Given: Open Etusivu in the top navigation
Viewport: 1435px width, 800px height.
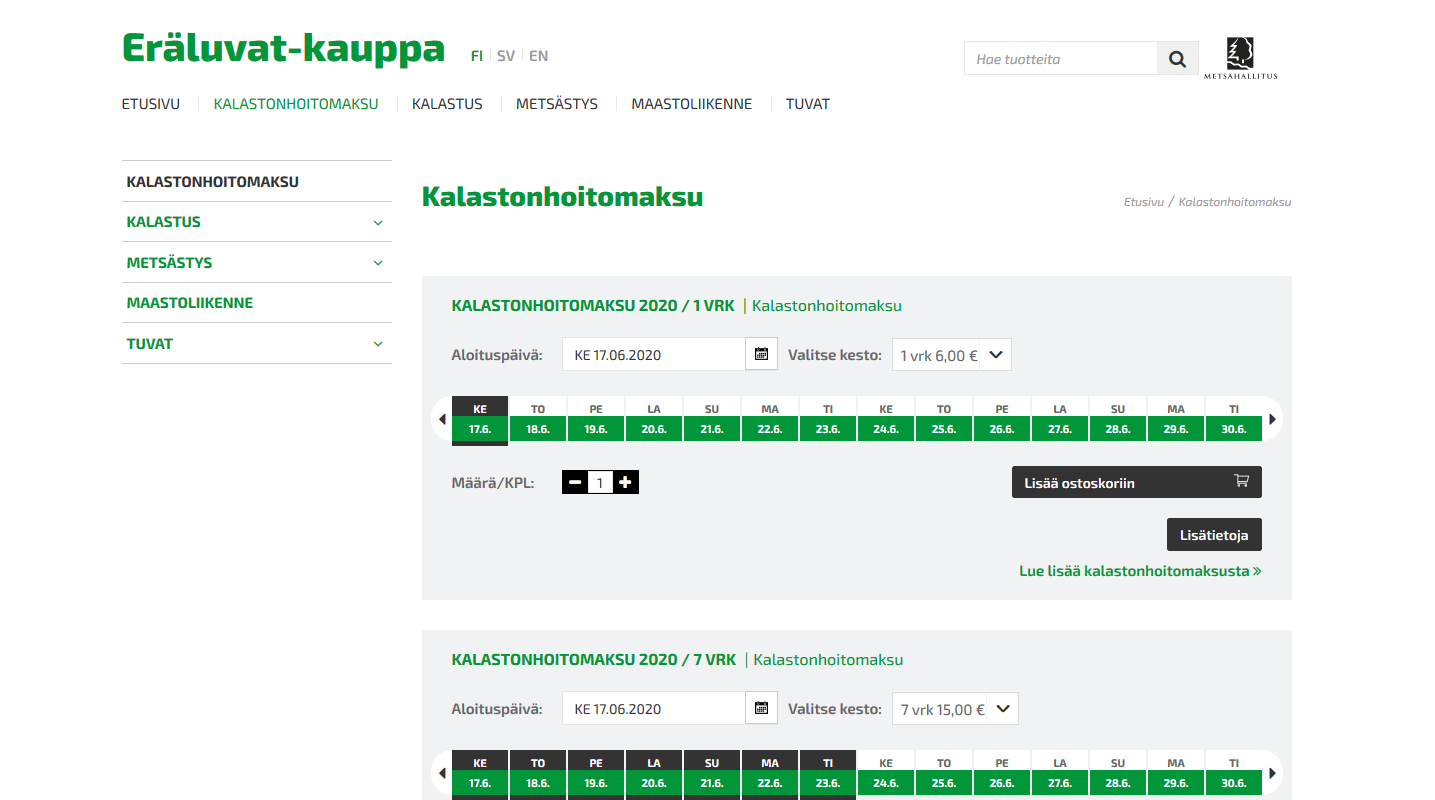Looking at the screenshot, I should 151,104.
